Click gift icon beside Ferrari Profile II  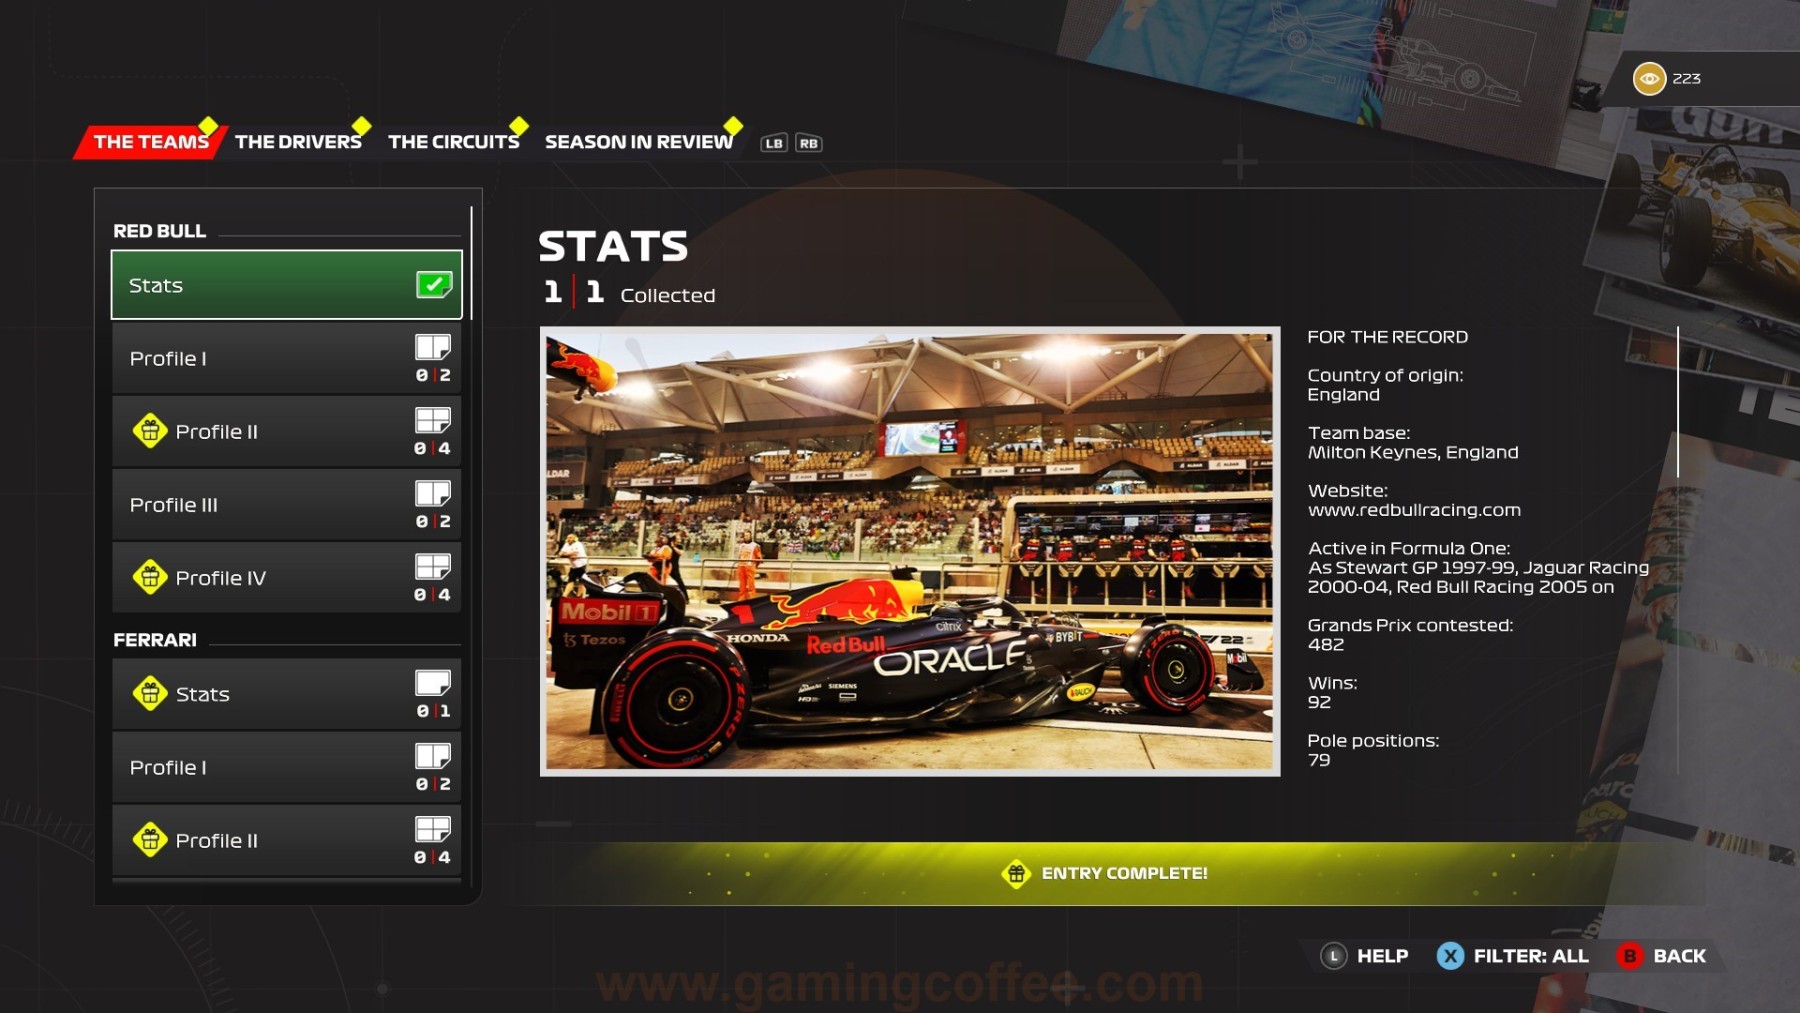pyautogui.click(x=150, y=840)
